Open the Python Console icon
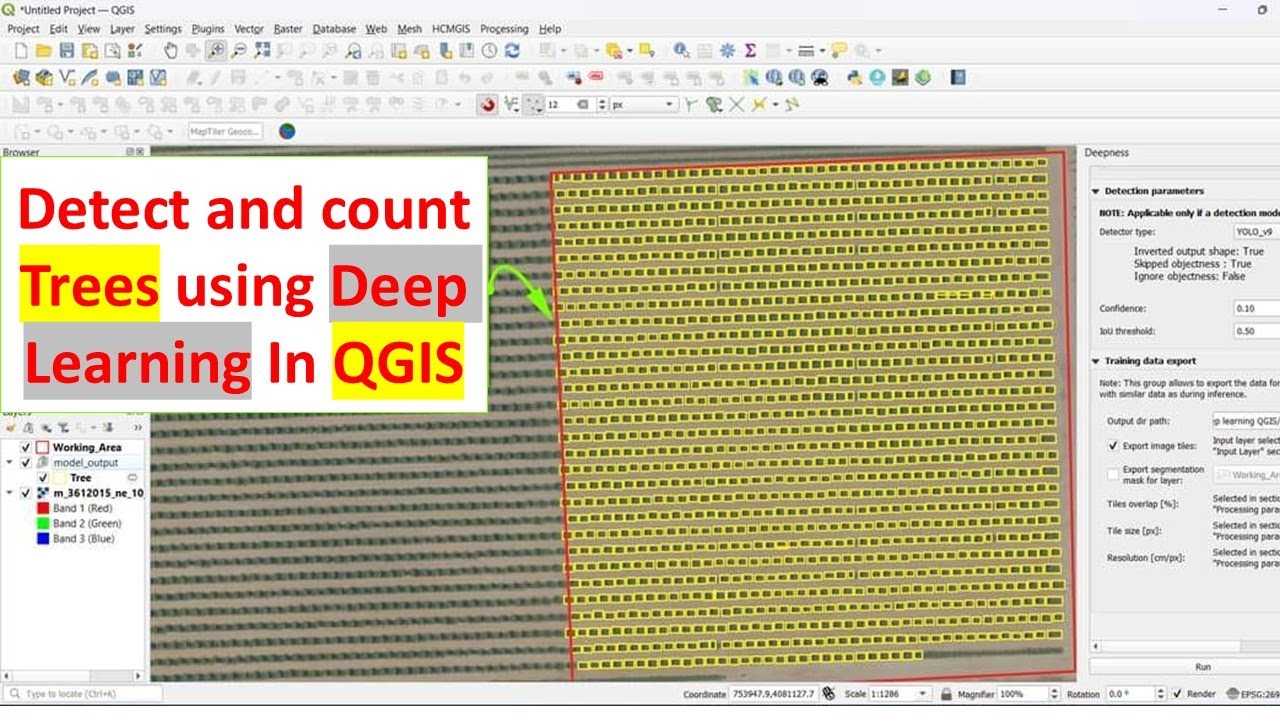Viewport: 1280px width, 720px height. click(x=855, y=77)
